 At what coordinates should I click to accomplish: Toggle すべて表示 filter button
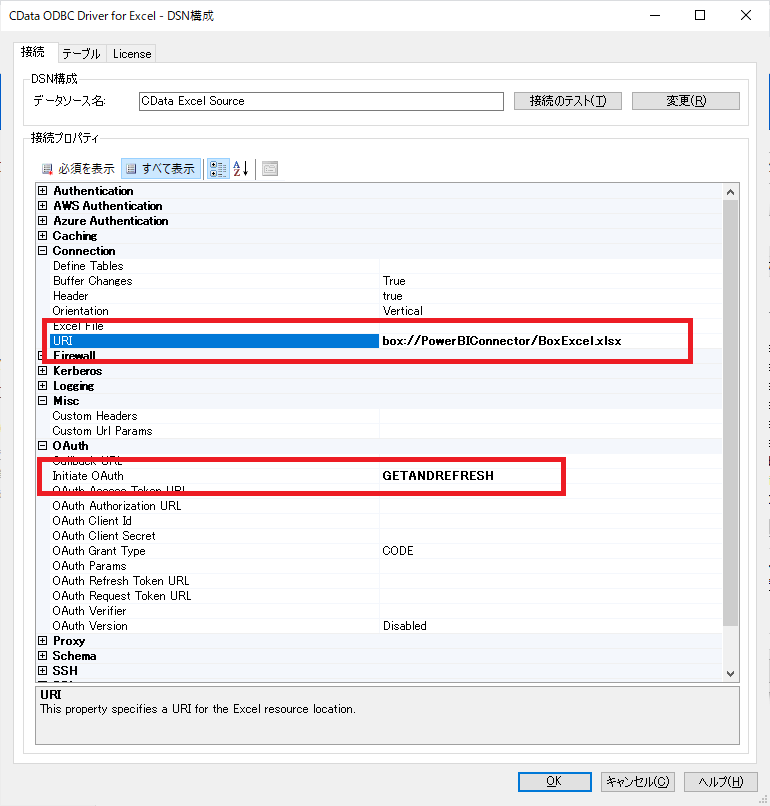(161, 169)
